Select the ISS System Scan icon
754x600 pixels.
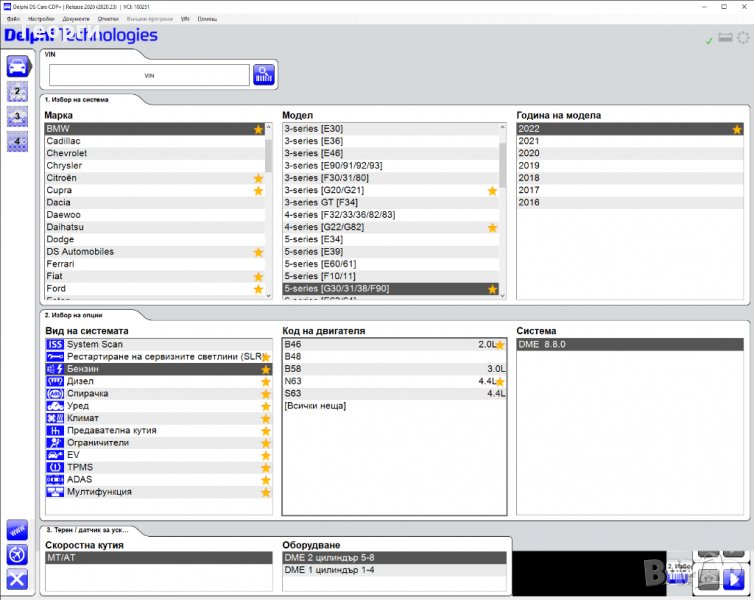(x=55, y=344)
